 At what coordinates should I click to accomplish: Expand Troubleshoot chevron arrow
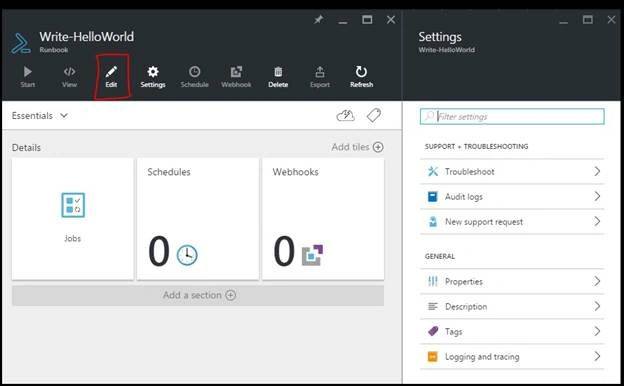click(597, 172)
